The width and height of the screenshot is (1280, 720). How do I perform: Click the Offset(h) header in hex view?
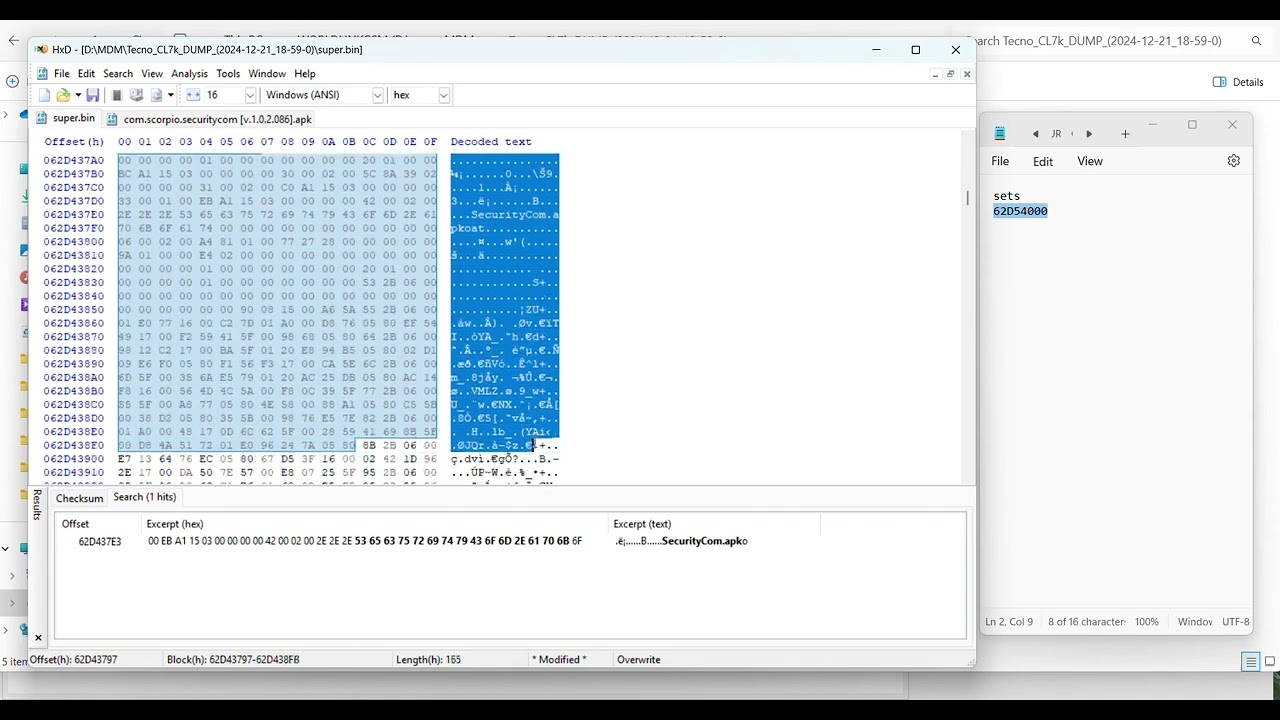74,142
